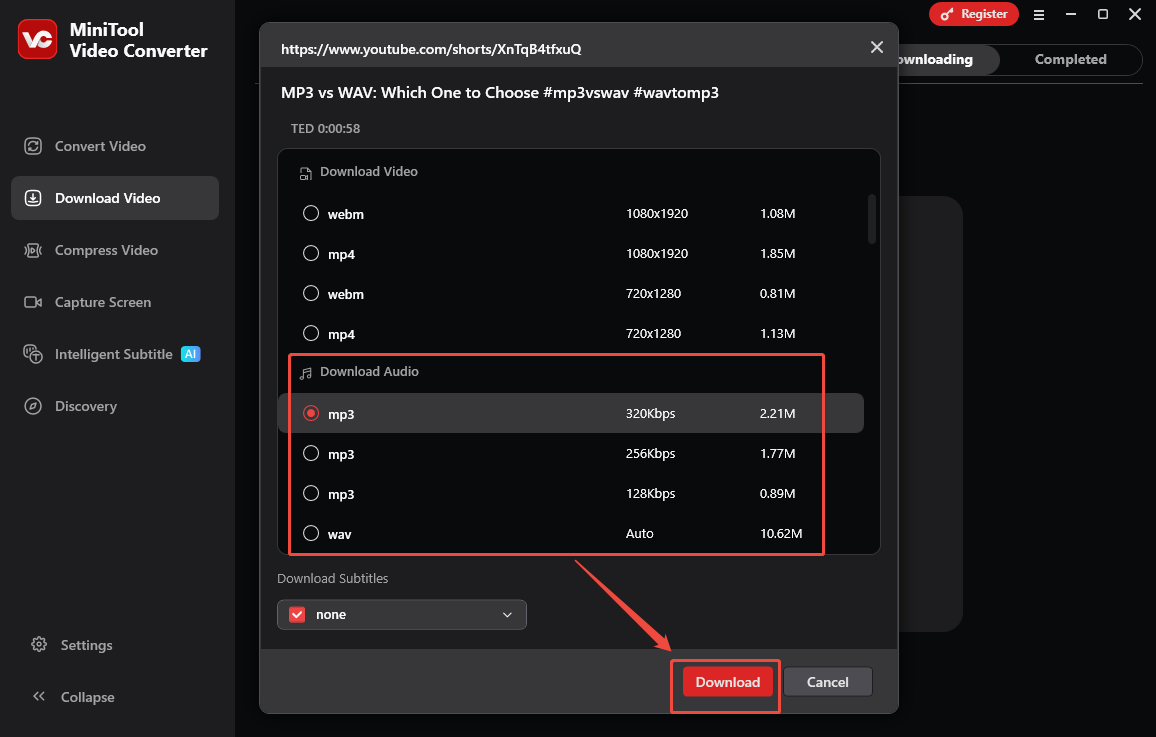
Task: Click the Capture Screen camera icon
Action: click(x=33, y=302)
